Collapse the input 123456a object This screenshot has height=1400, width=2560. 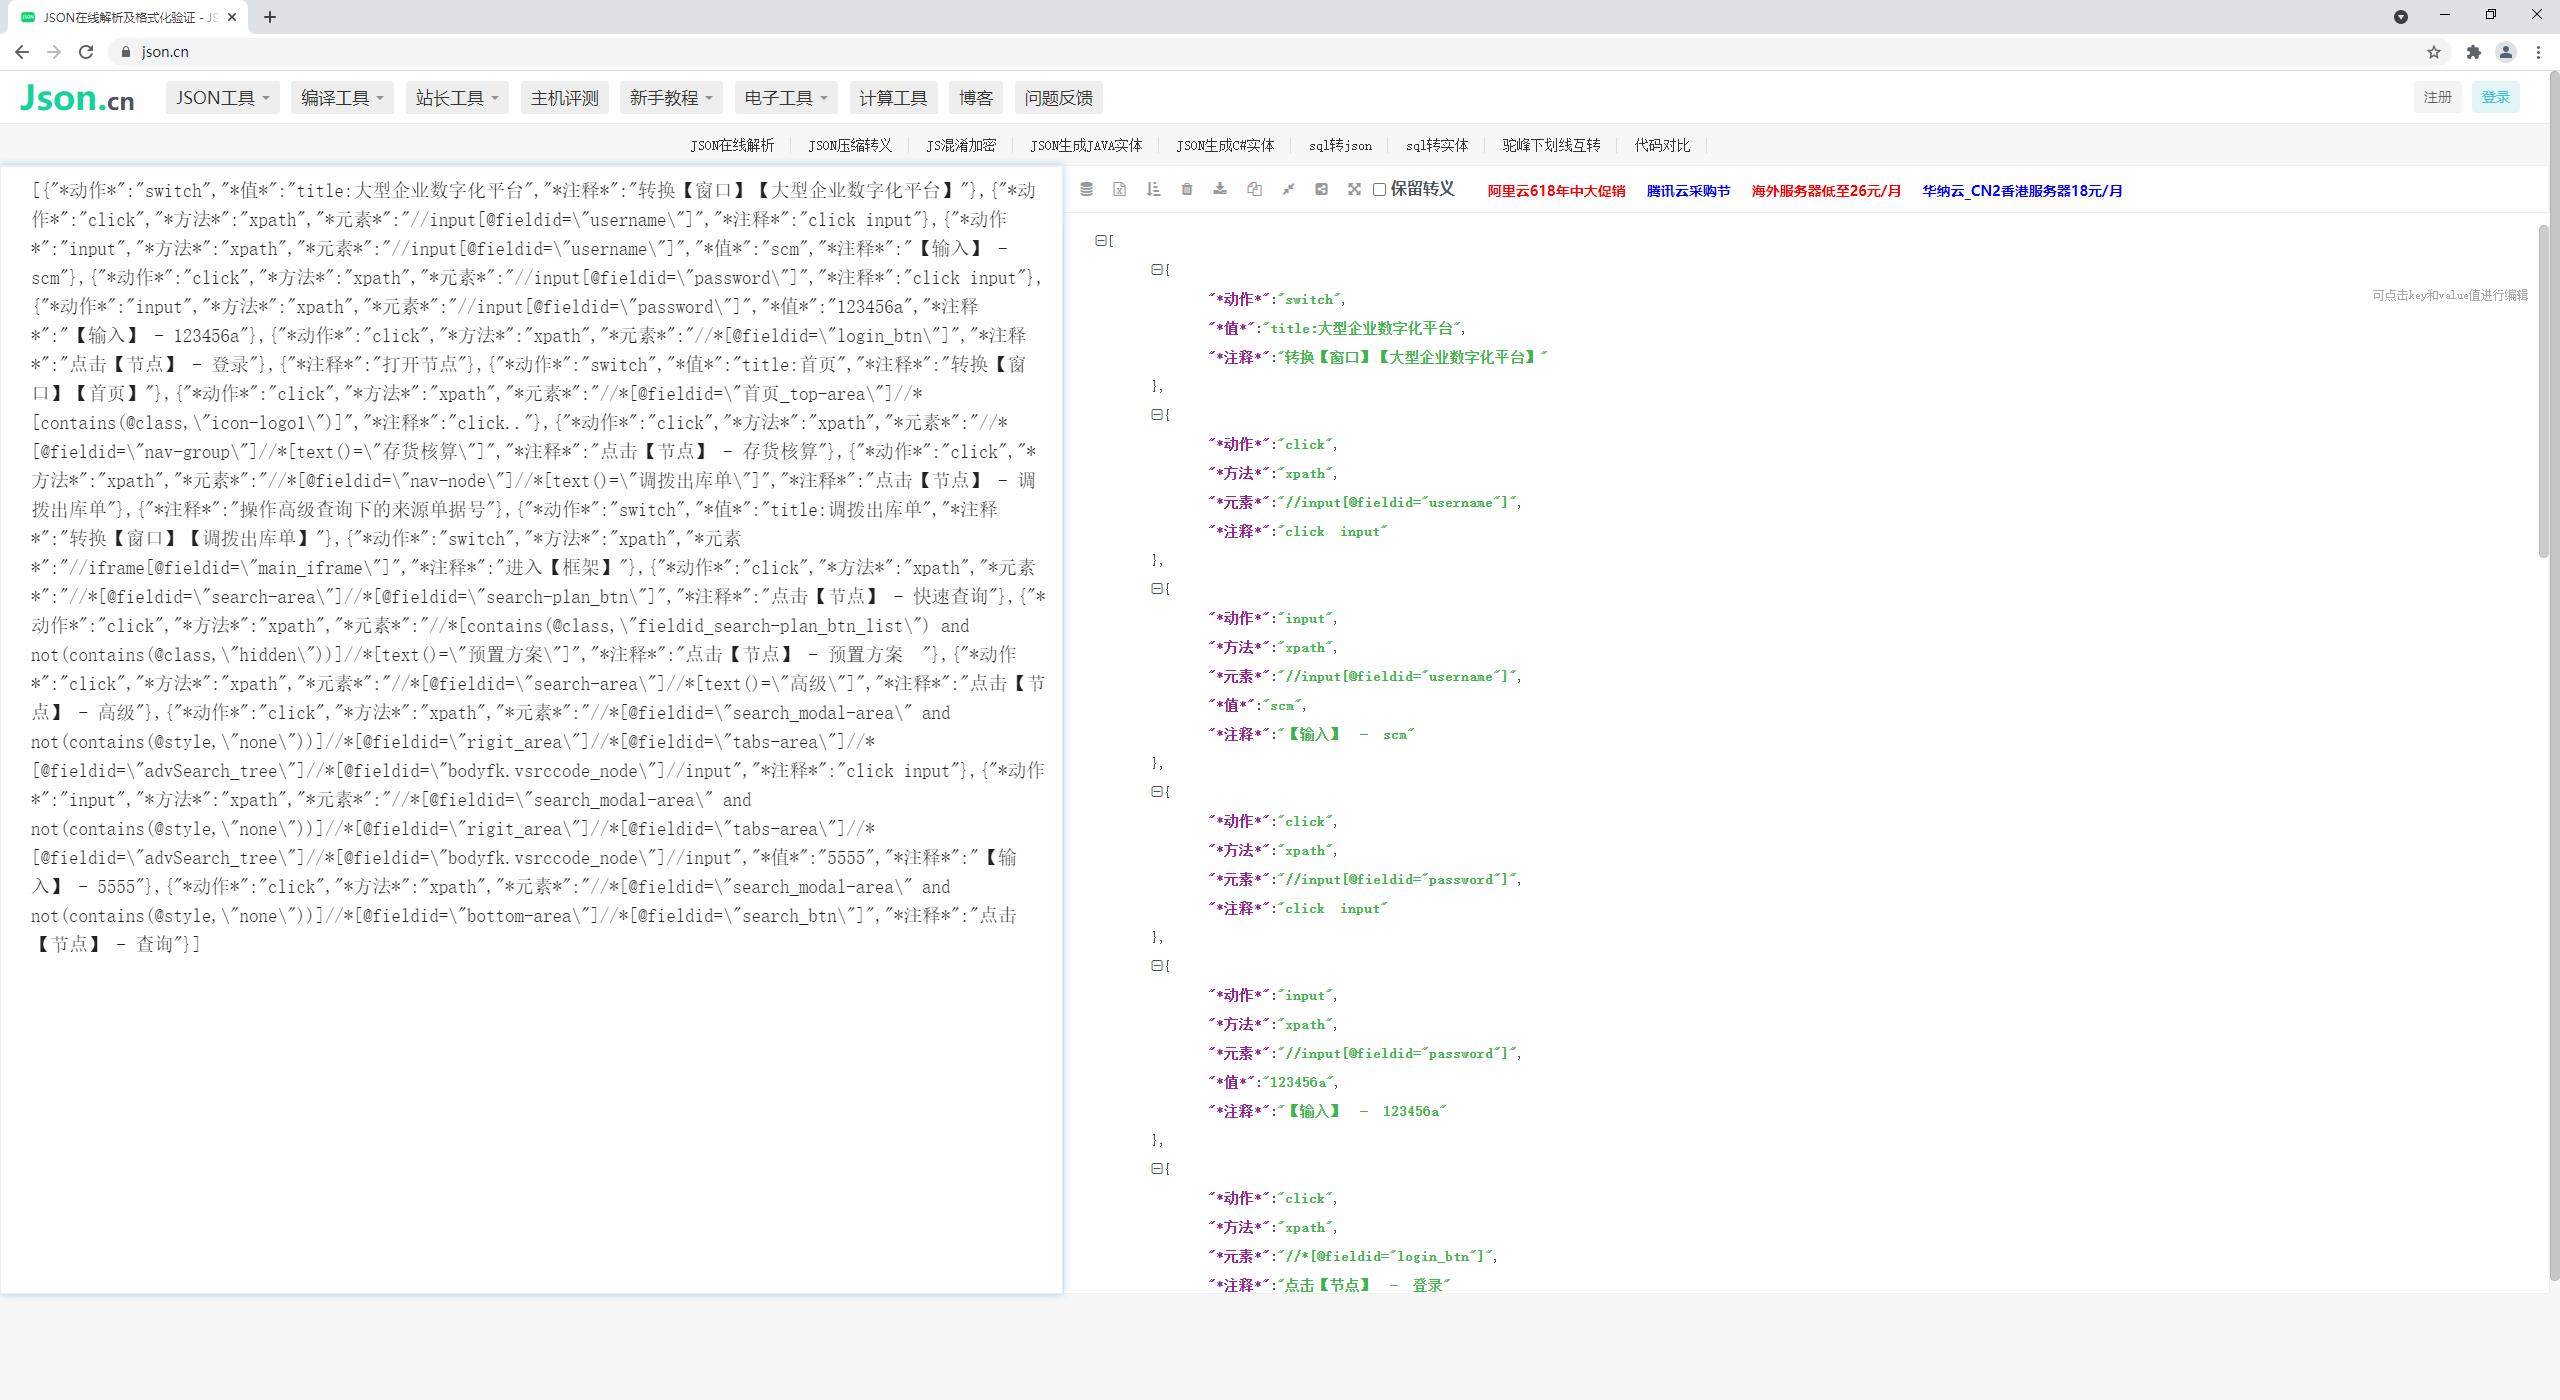click(x=1156, y=965)
